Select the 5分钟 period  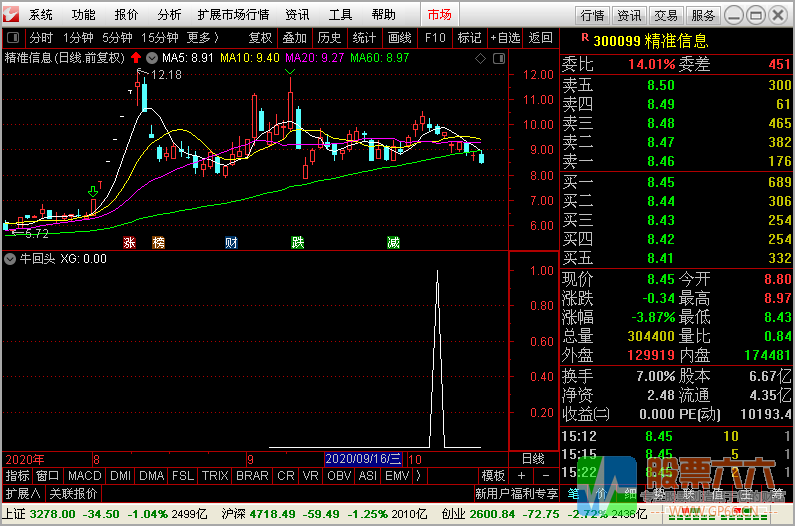coord(117,38)
